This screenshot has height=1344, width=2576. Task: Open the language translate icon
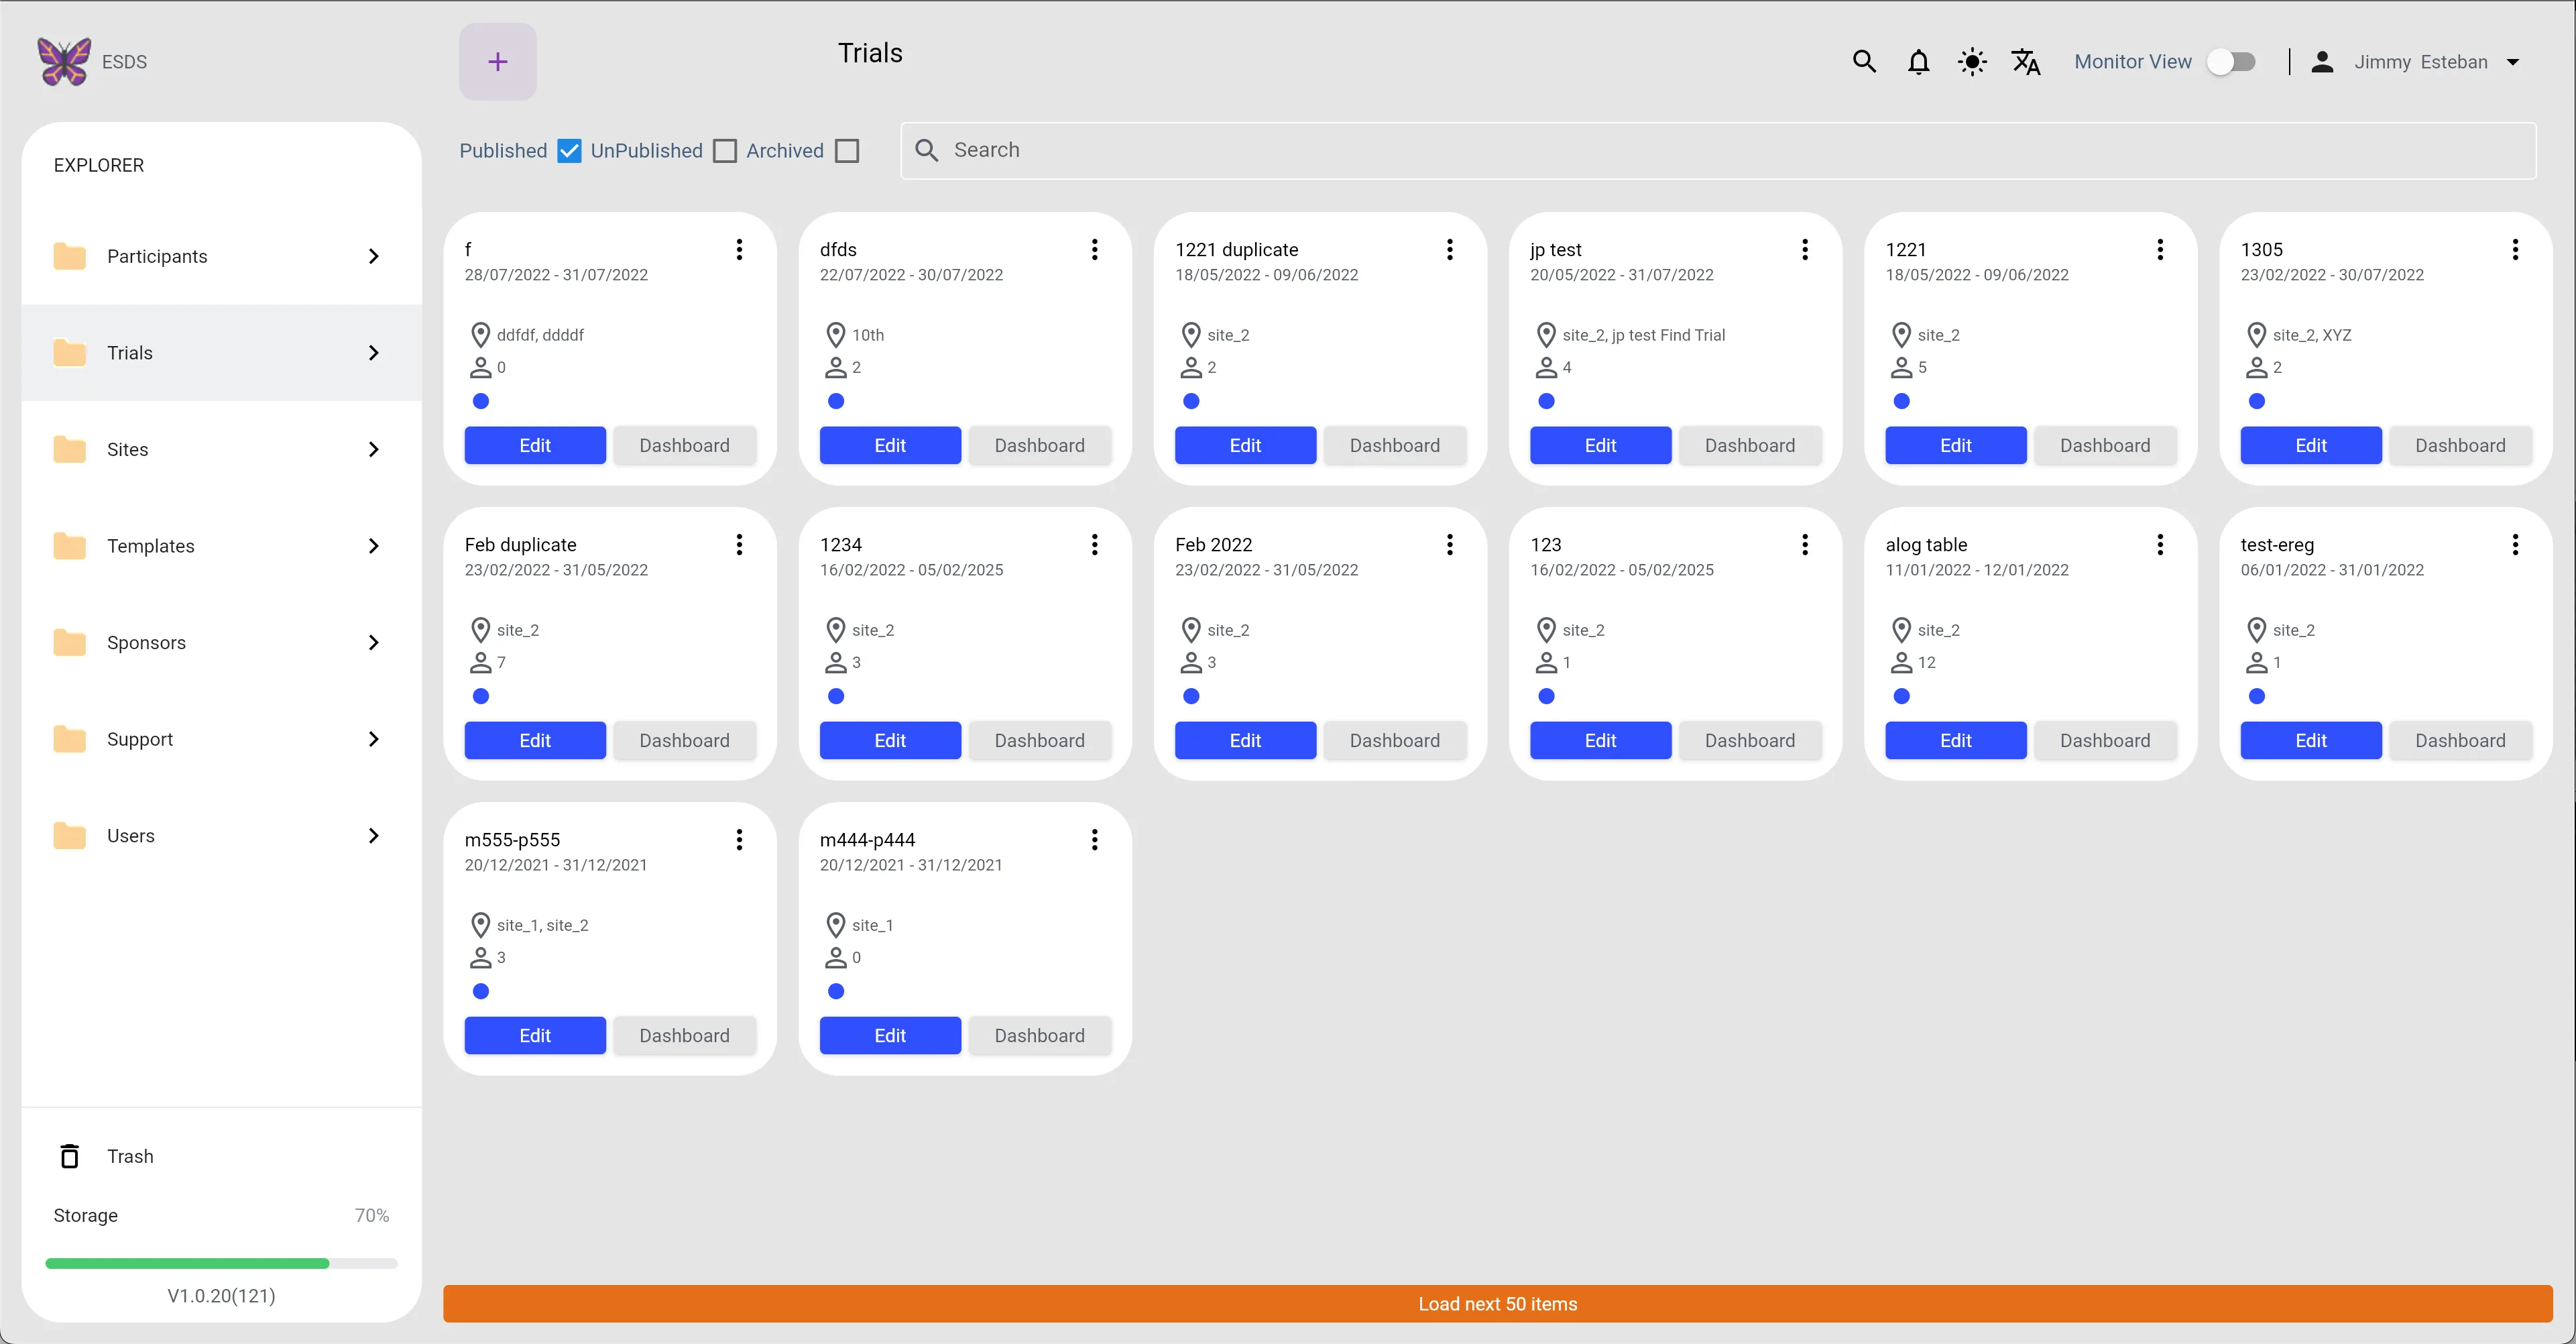coord(2025,62)
